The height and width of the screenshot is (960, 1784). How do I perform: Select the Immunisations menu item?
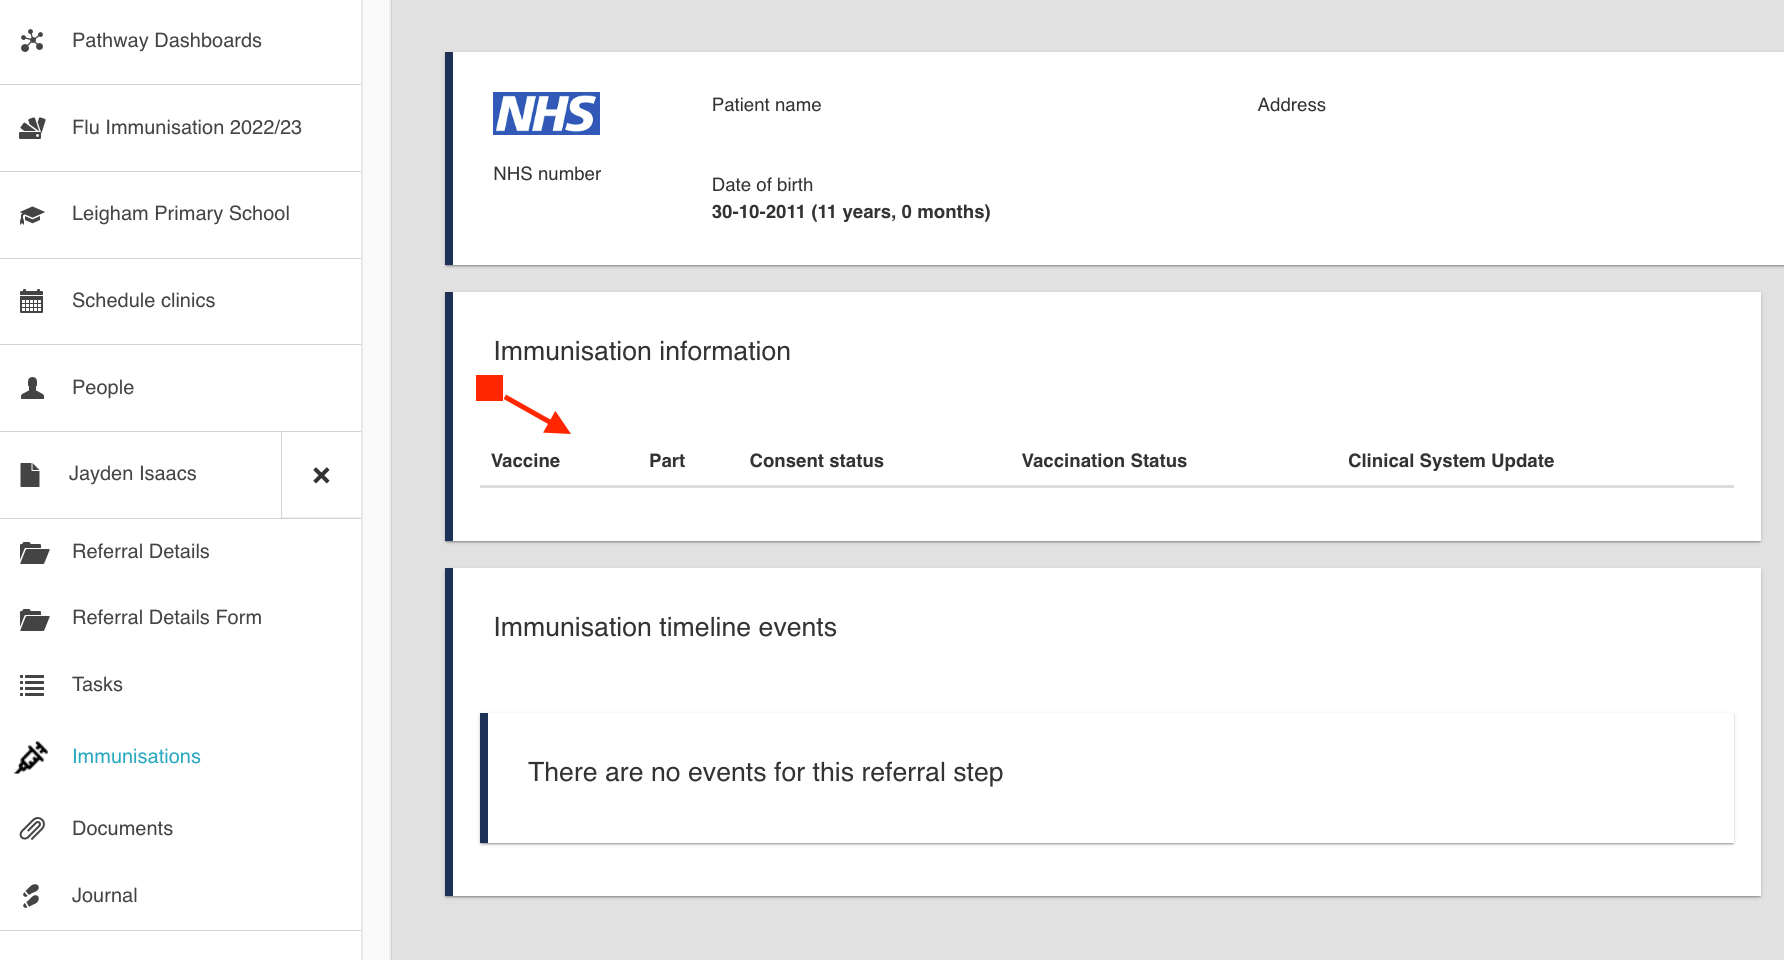click(x=136, y=757)
